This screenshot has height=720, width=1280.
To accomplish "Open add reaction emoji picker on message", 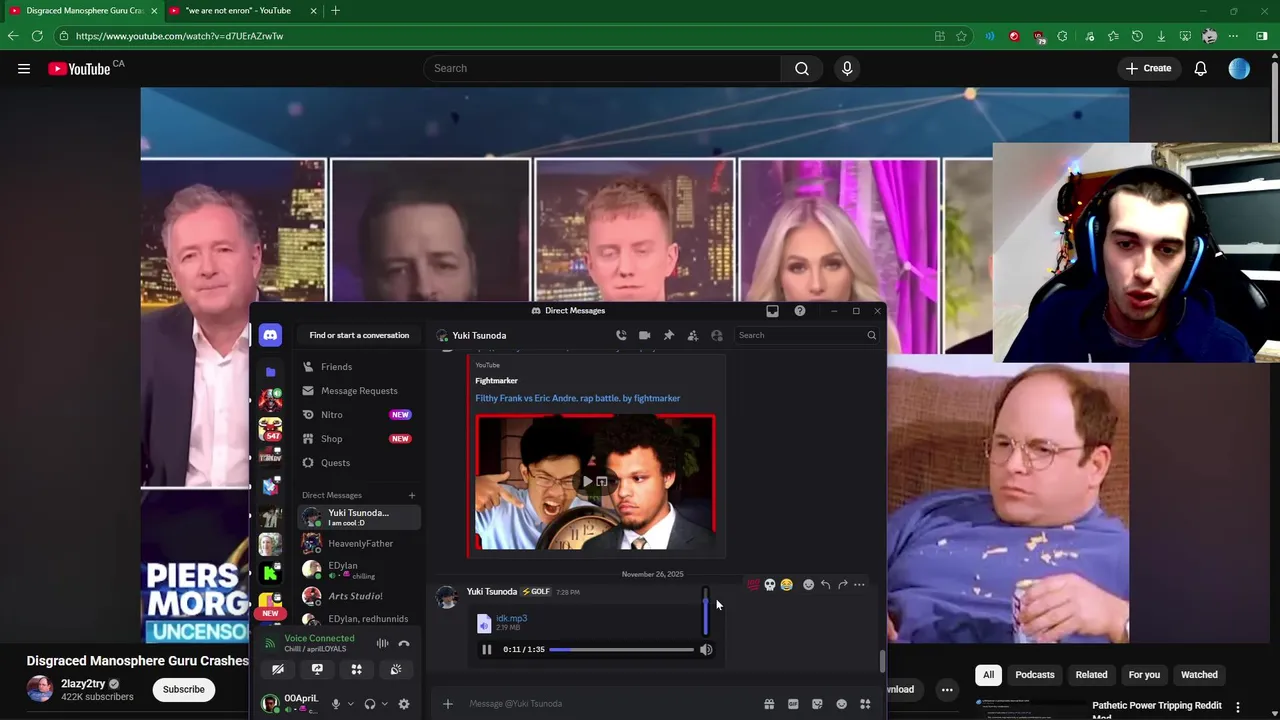I will pyautogui.click(x=808, y=585).
